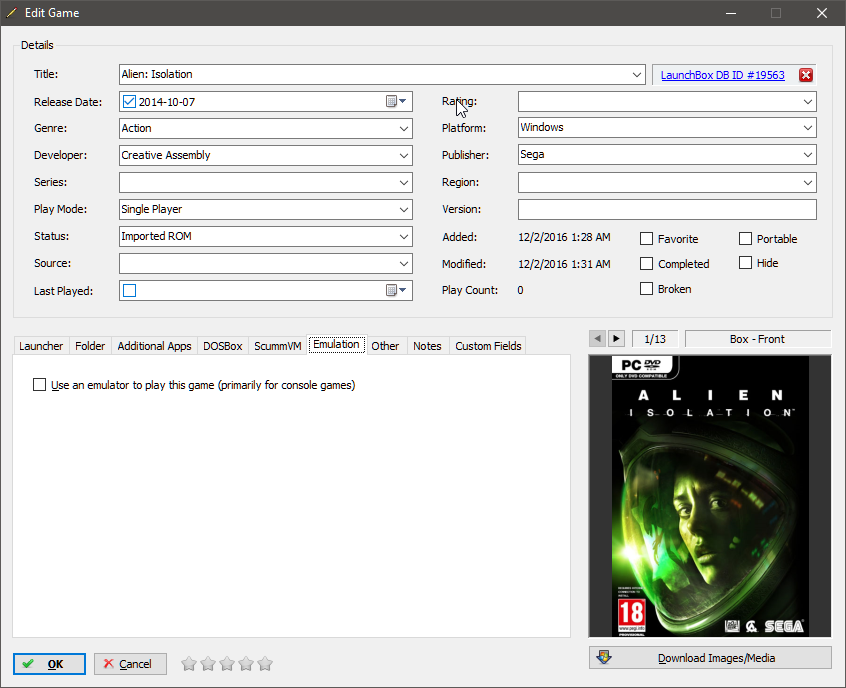Screen dimensions: 846x688
Task: Open the Other tab
Action: (x=385, y=346)
